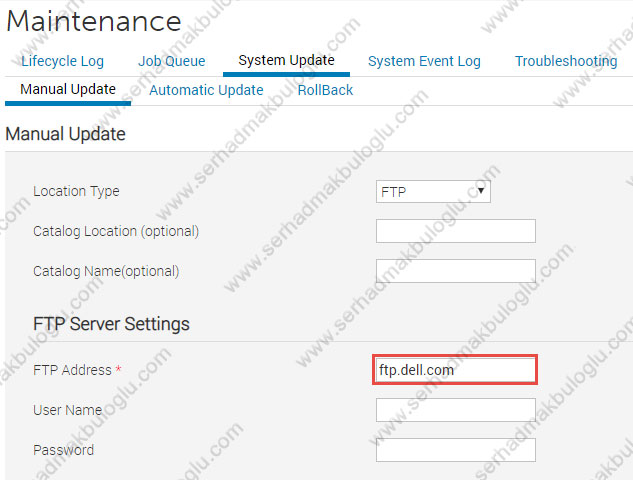Click the Catalog Location (optional) input field
Viewport: 633px width, 480px height.
pyautogui.click(x=456, y=231)
